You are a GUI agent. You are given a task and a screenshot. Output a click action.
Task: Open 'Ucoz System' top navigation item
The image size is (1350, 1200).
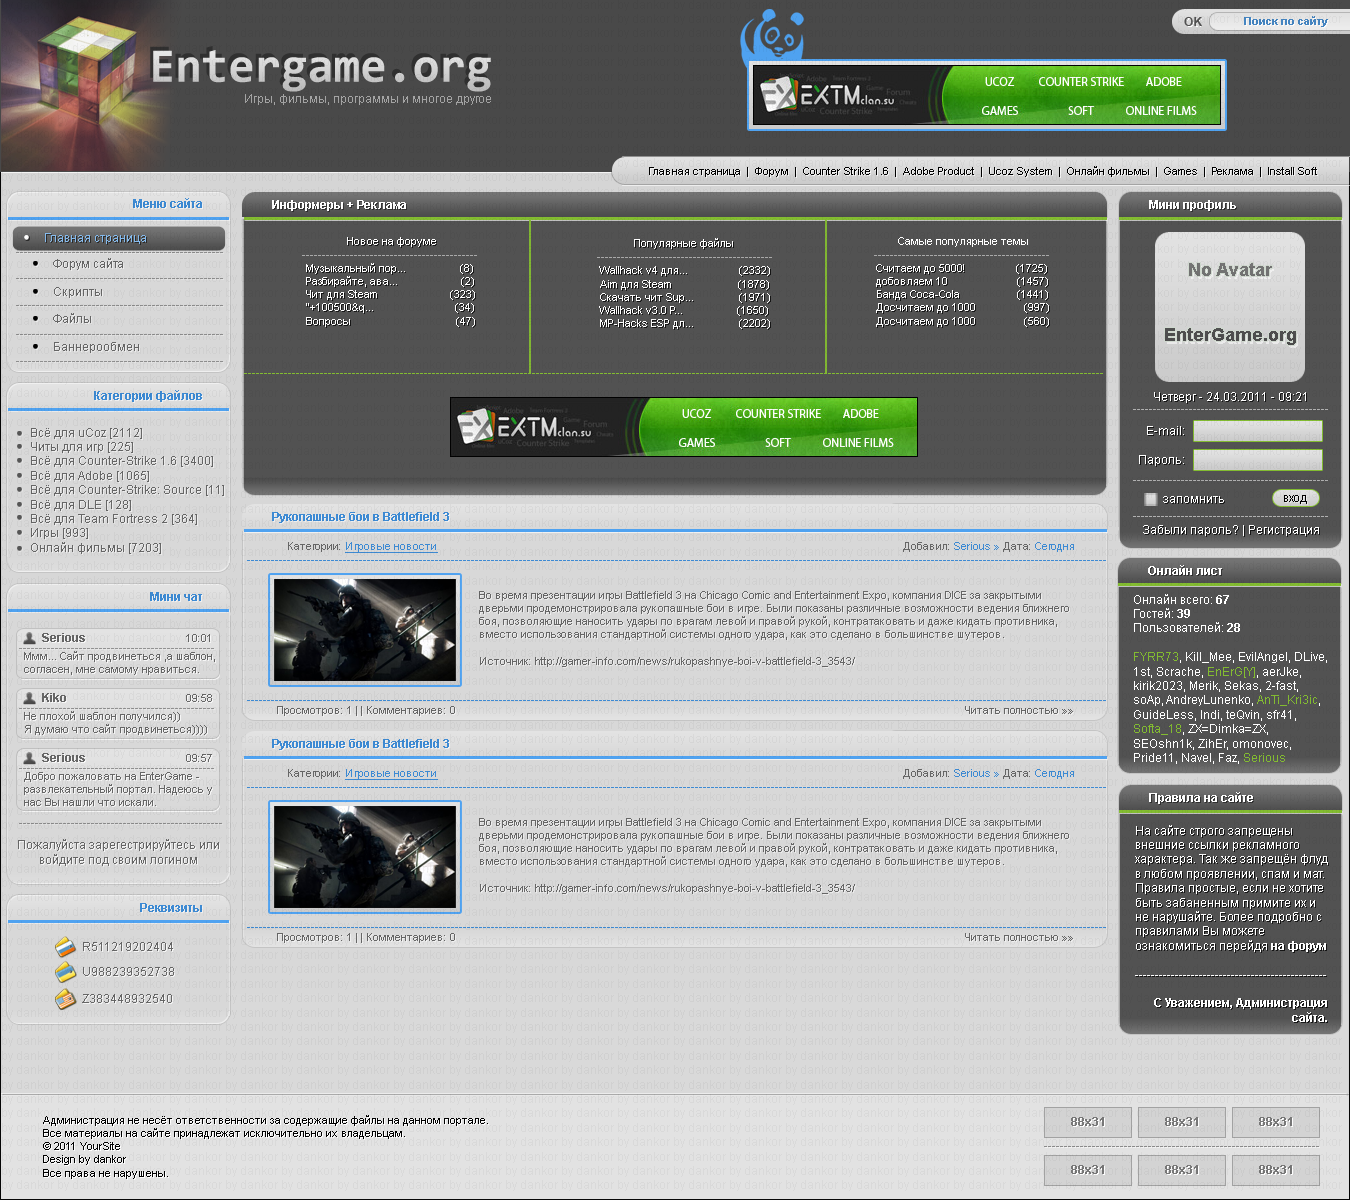click(x=1020, y=171)
